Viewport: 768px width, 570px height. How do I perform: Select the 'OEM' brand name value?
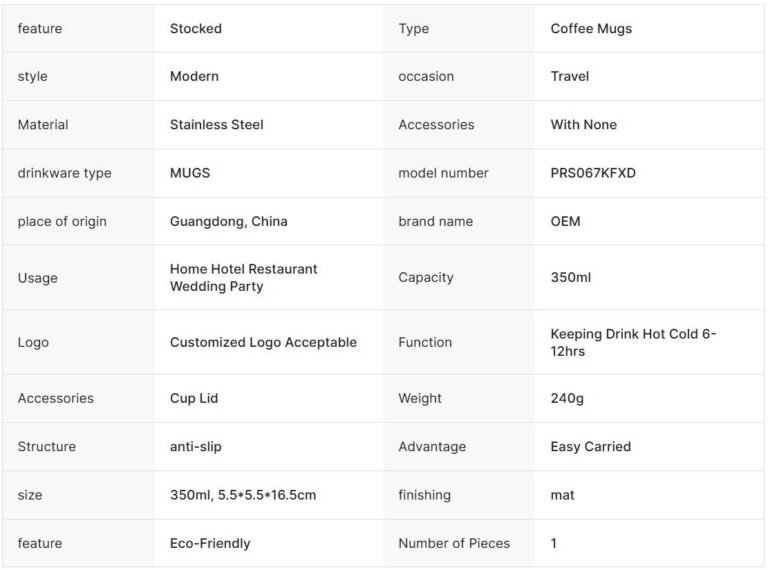565,221
